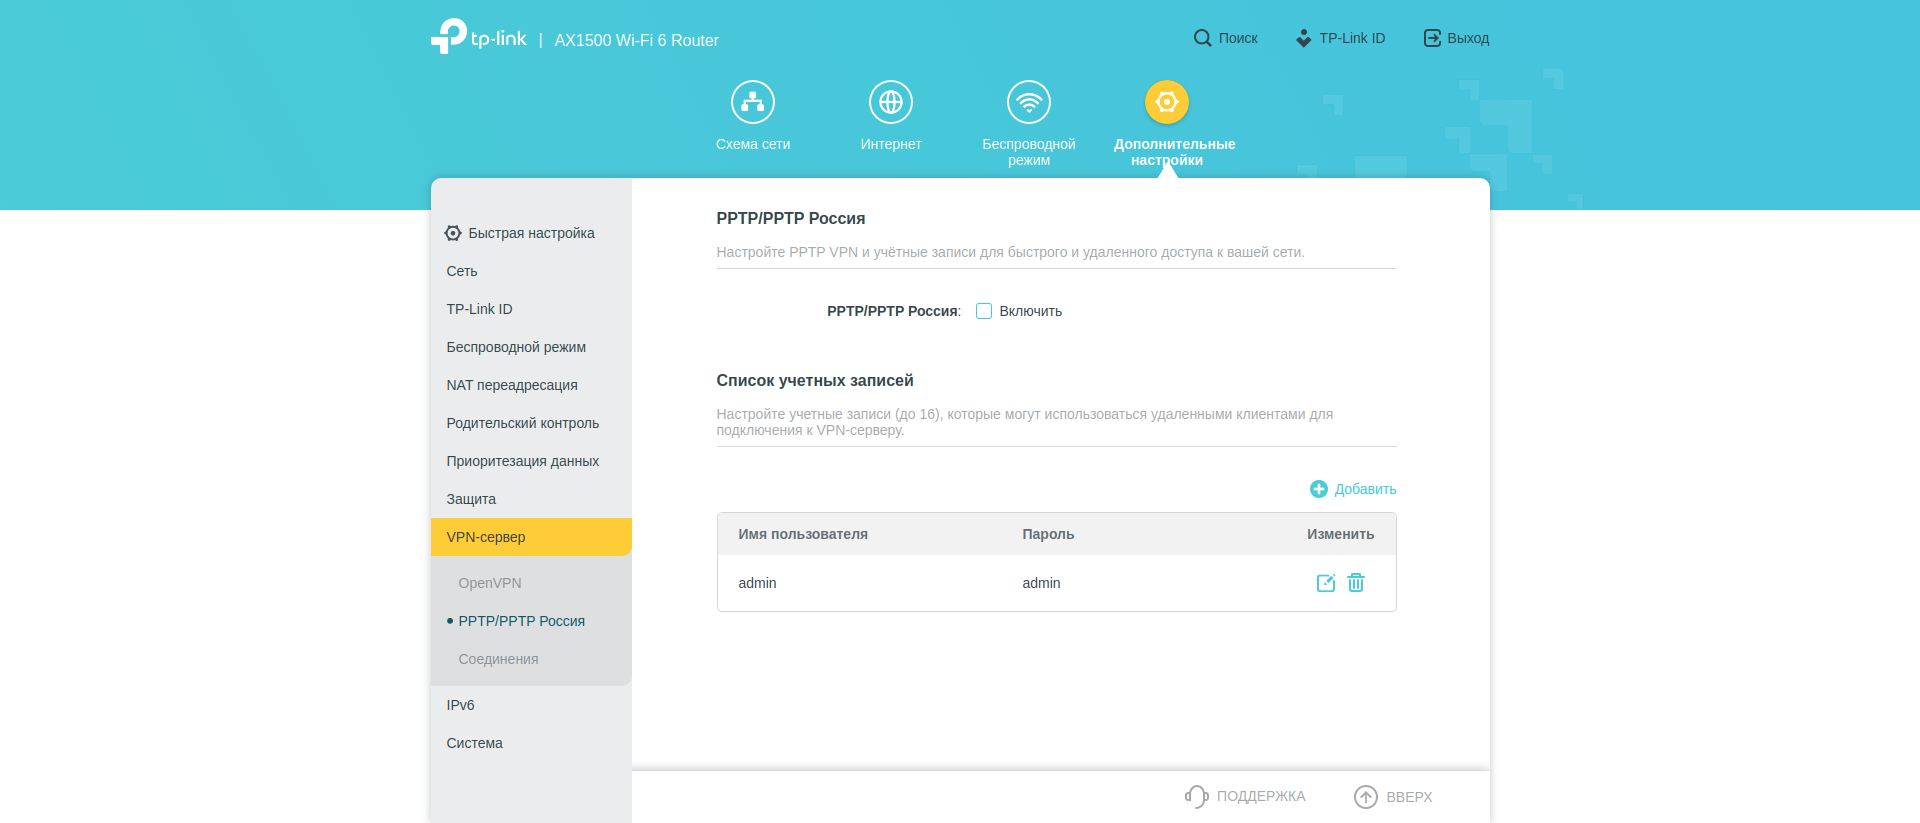Open the Схема сети network map icon

pyautogui.click(x=753, y=102)
